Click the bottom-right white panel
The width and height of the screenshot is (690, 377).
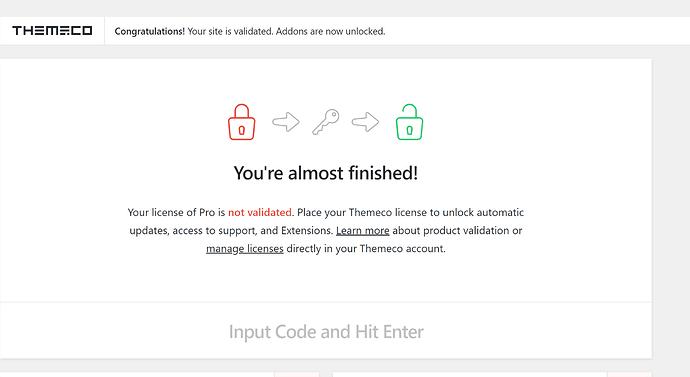point(470,375)
